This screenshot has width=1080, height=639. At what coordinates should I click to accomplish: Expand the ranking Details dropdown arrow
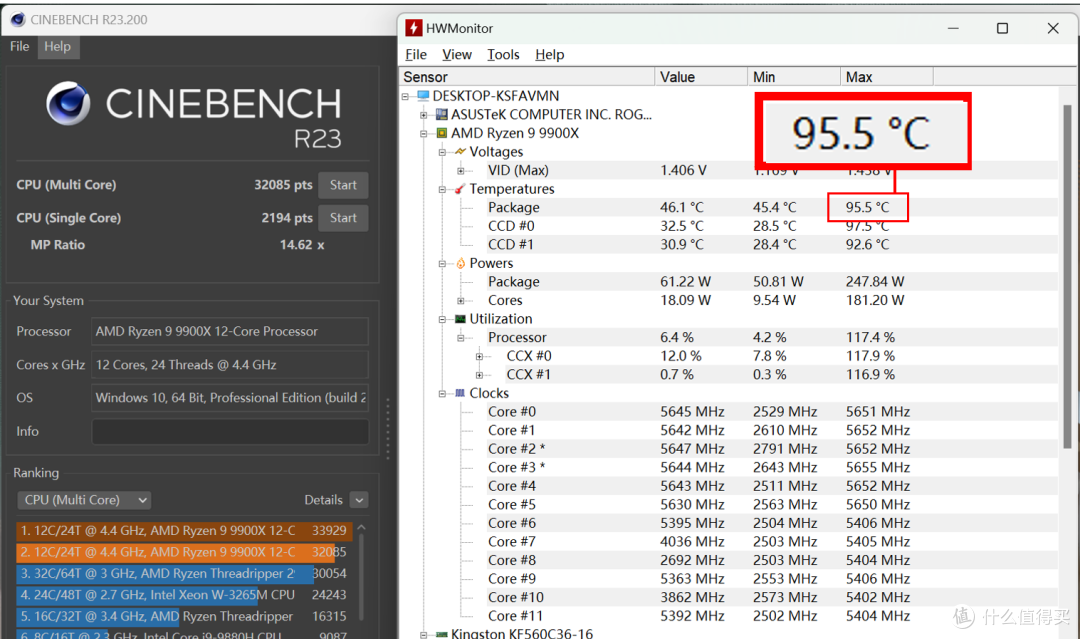point(359,501)
